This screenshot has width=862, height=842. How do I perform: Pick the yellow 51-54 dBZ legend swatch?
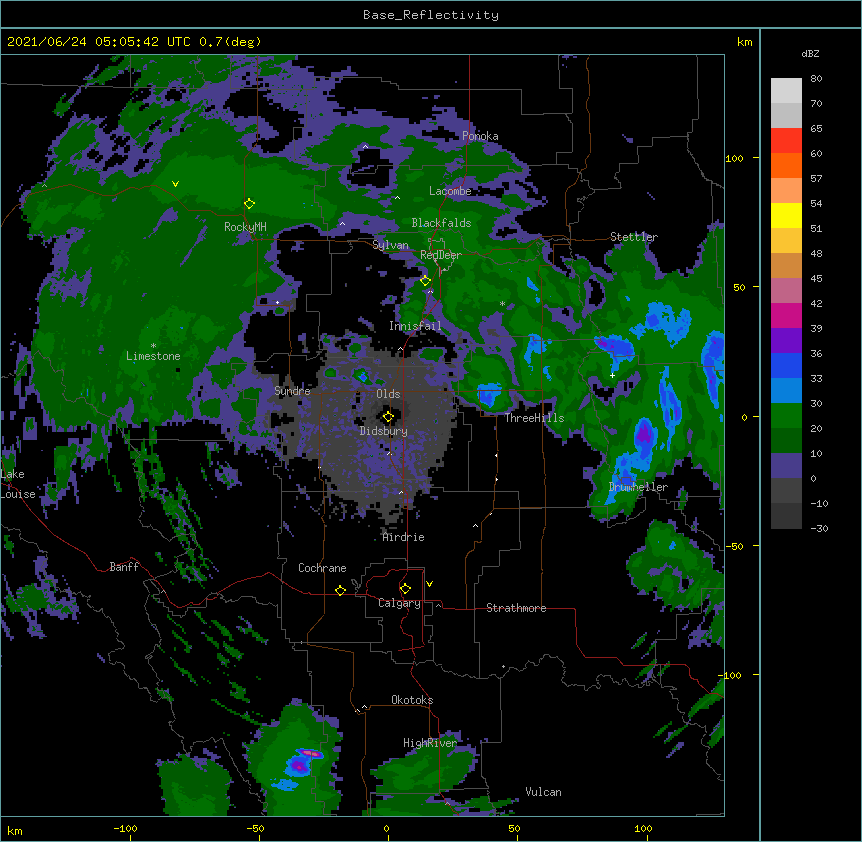point(786,215)
